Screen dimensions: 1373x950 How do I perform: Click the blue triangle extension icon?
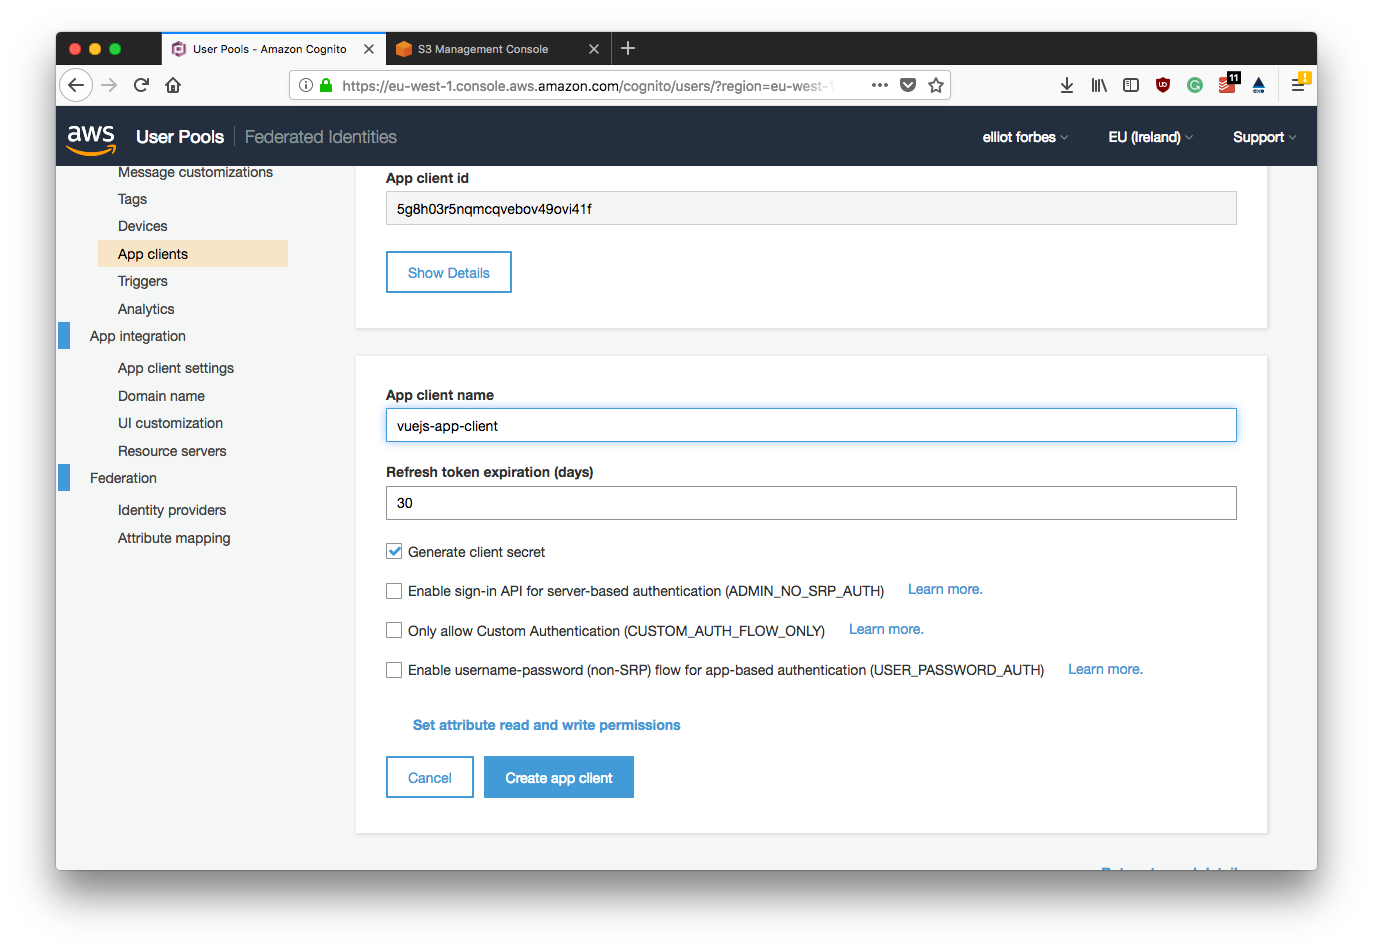tap(1259, 85)
